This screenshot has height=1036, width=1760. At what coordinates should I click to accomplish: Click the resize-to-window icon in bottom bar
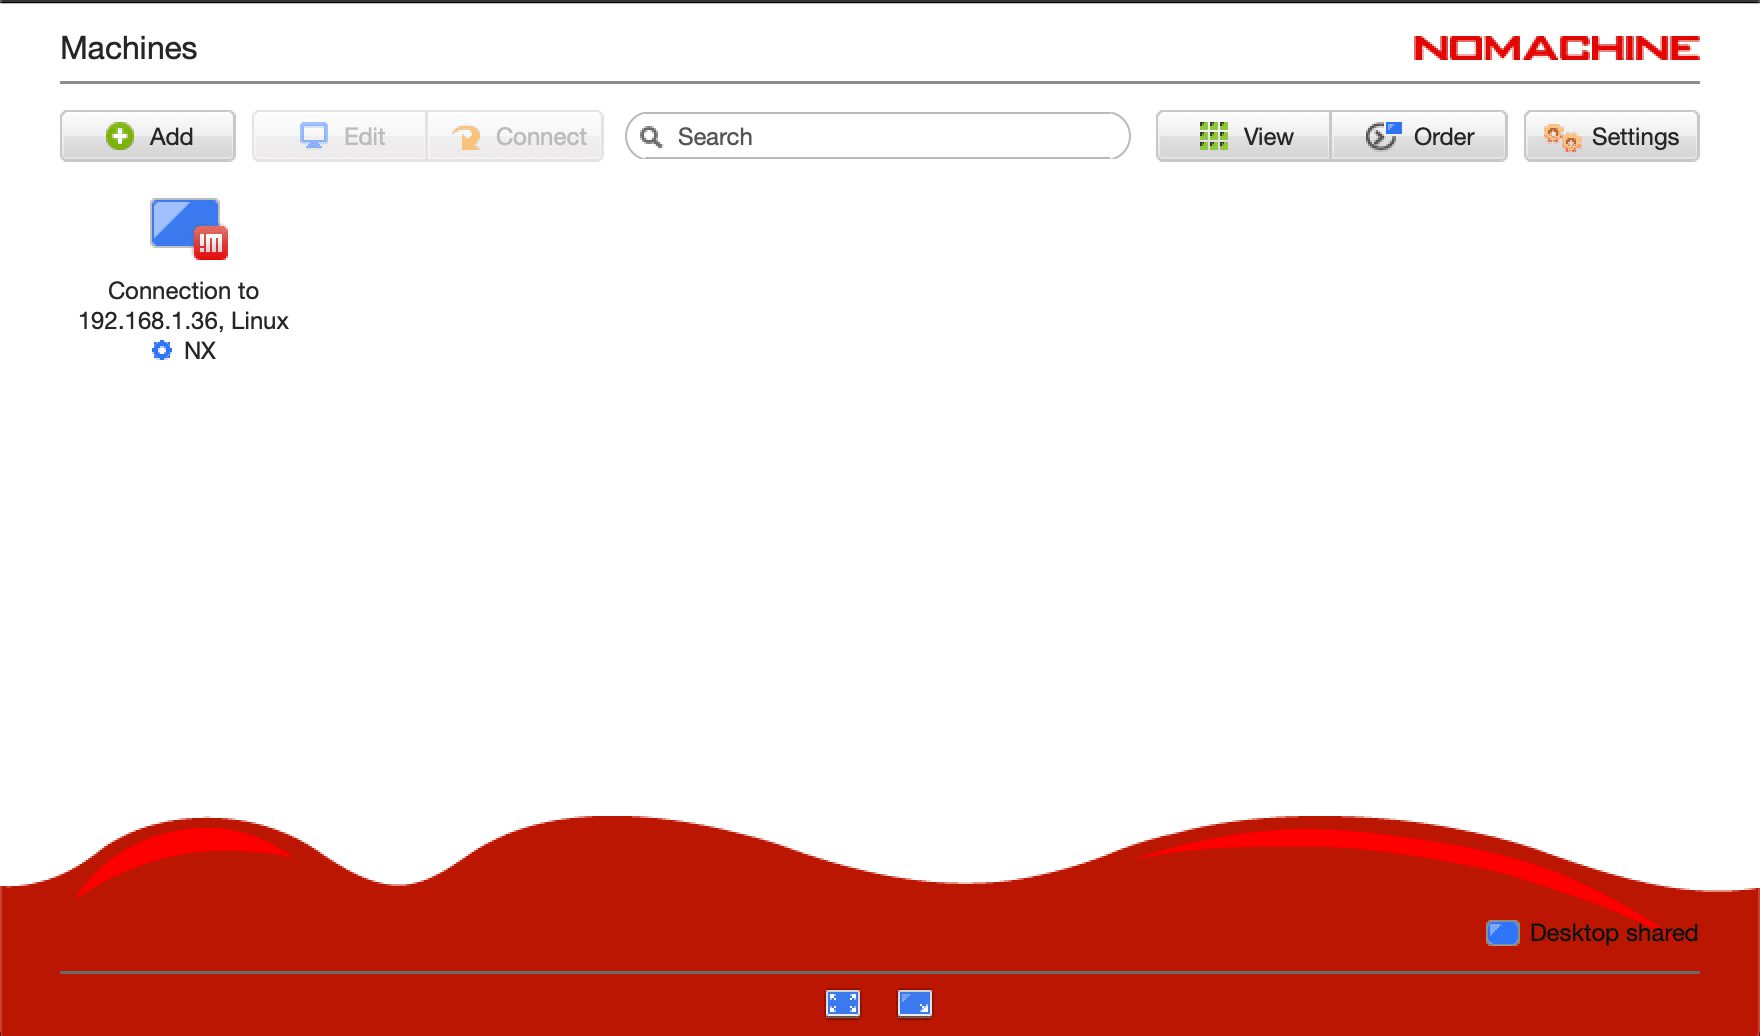[915, 1003]
